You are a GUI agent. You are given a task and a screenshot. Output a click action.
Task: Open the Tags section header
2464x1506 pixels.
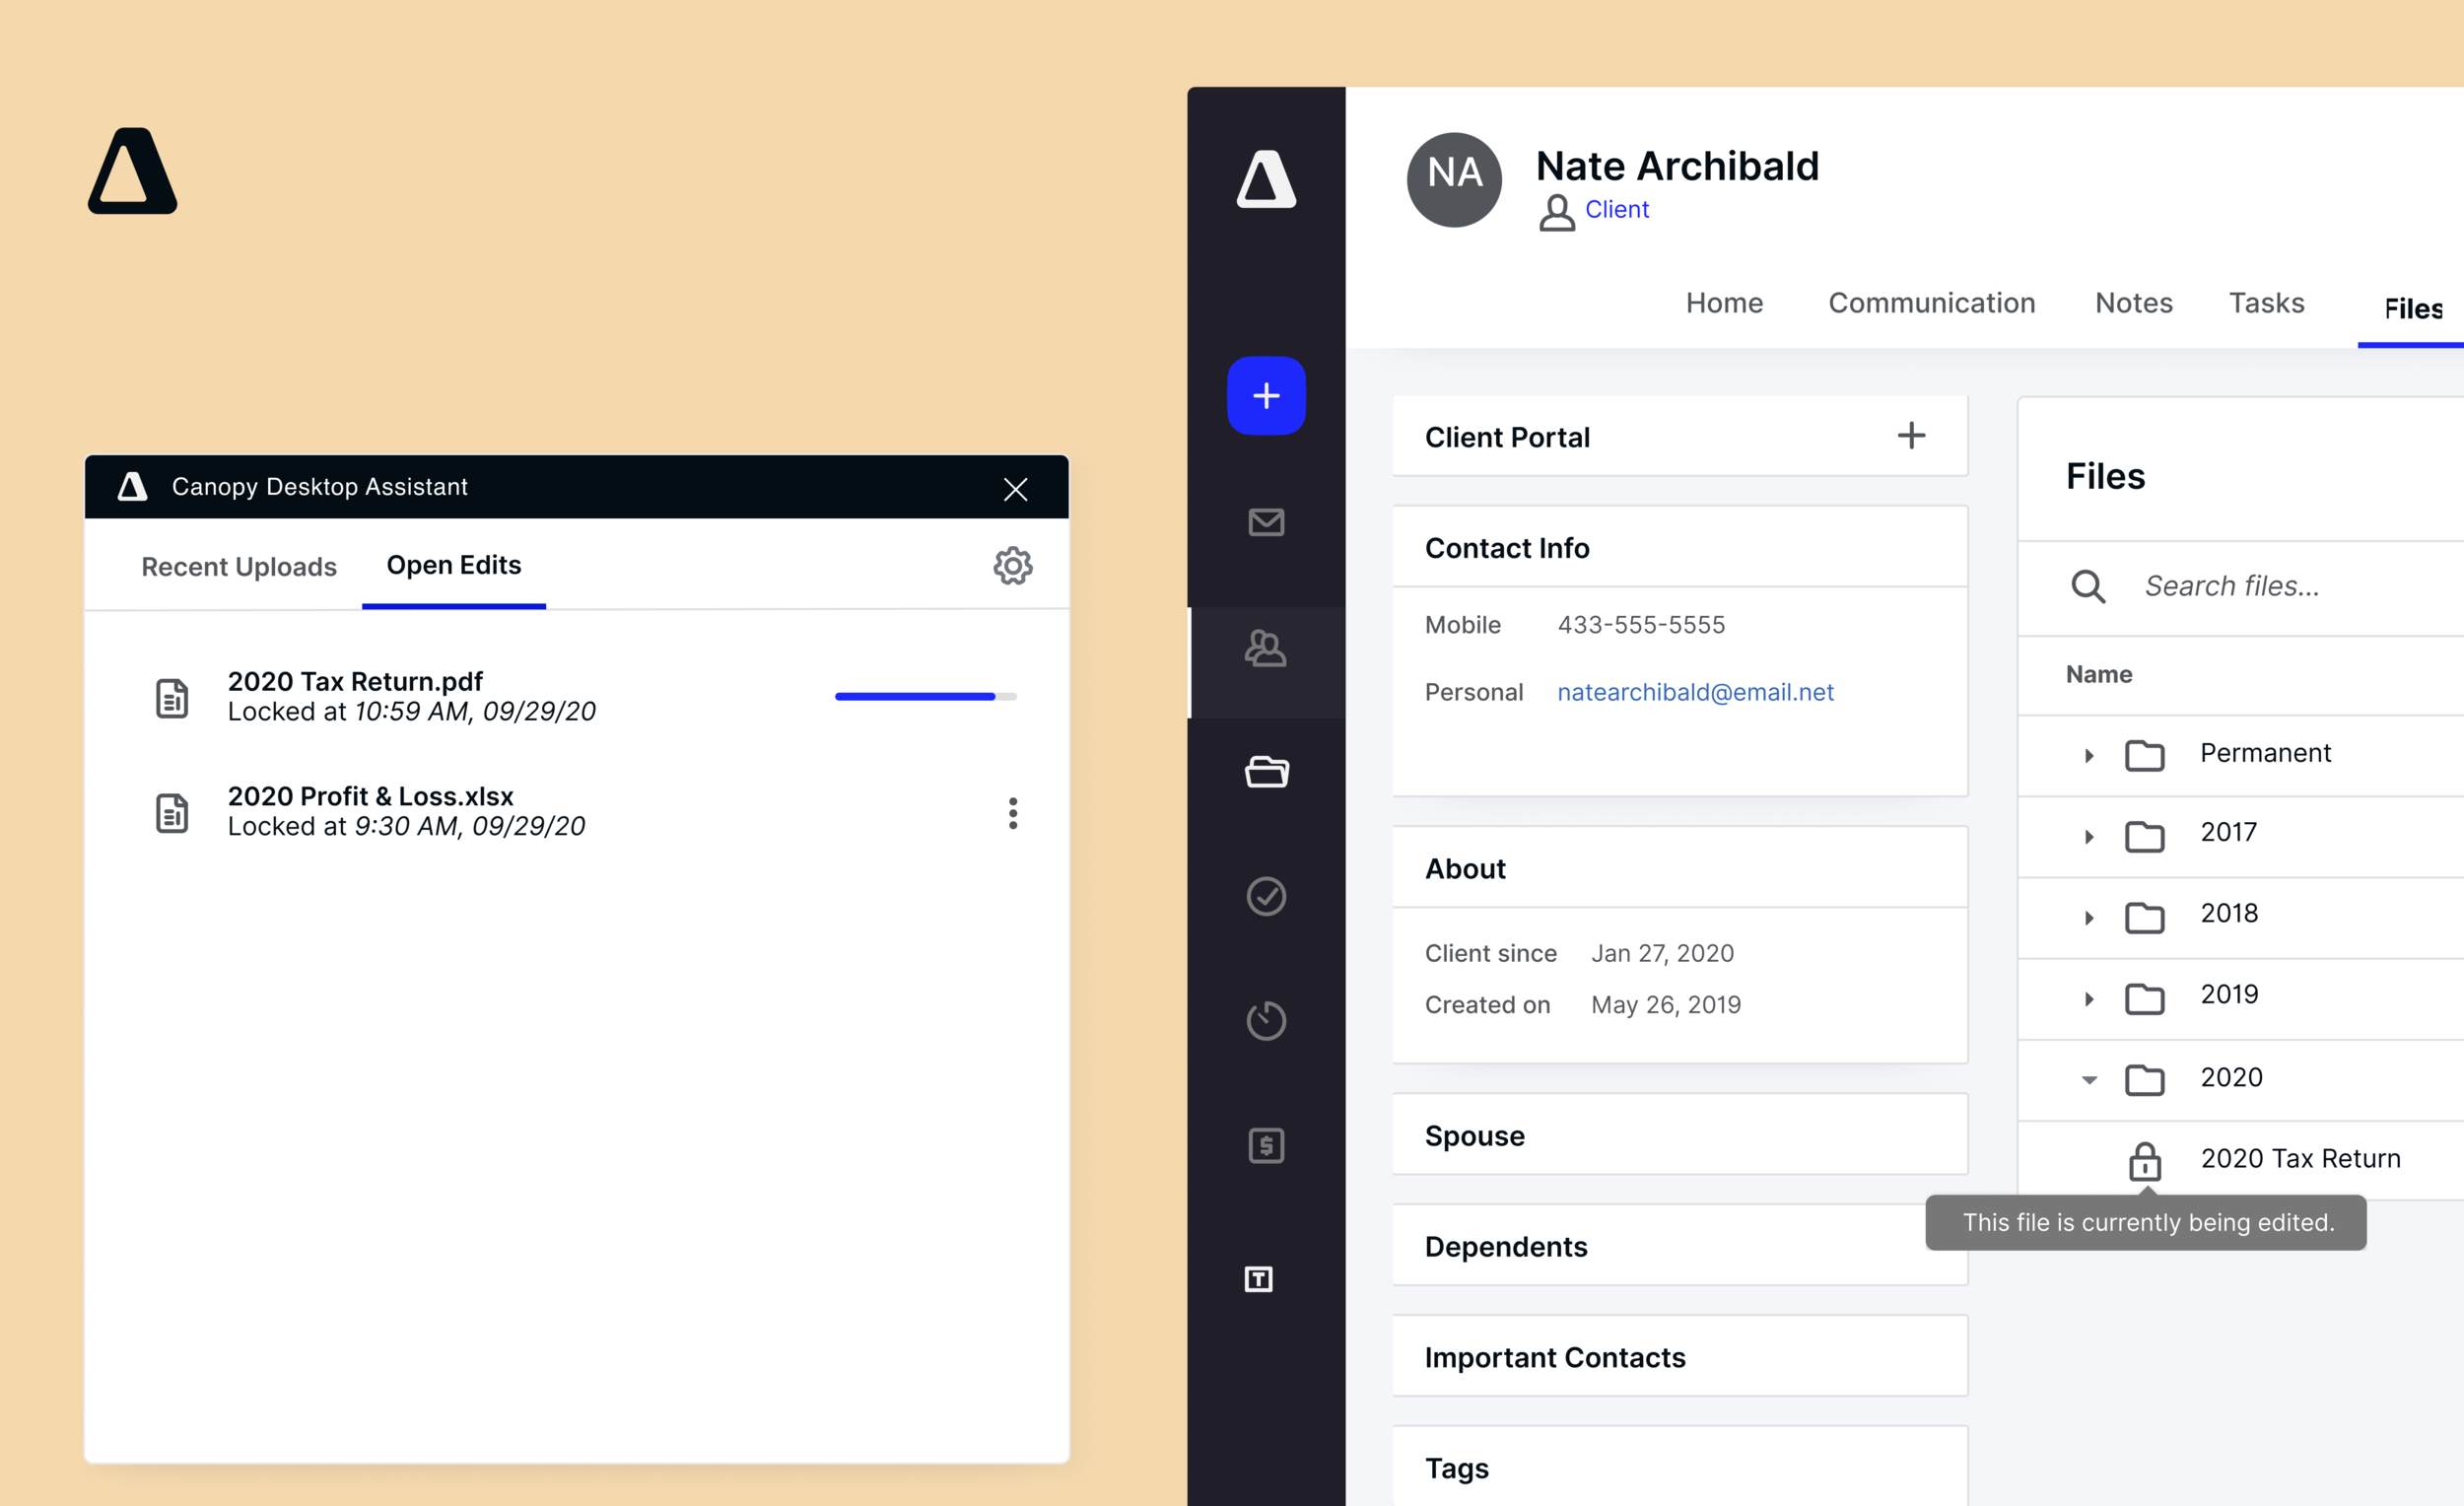coord(1680,1467)
